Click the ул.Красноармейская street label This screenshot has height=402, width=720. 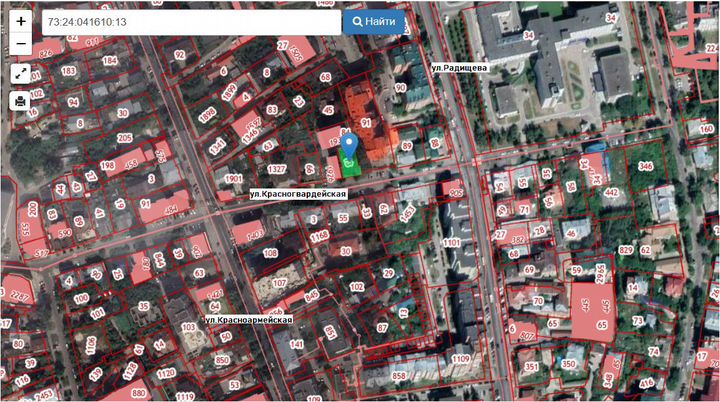coord(248,318)
